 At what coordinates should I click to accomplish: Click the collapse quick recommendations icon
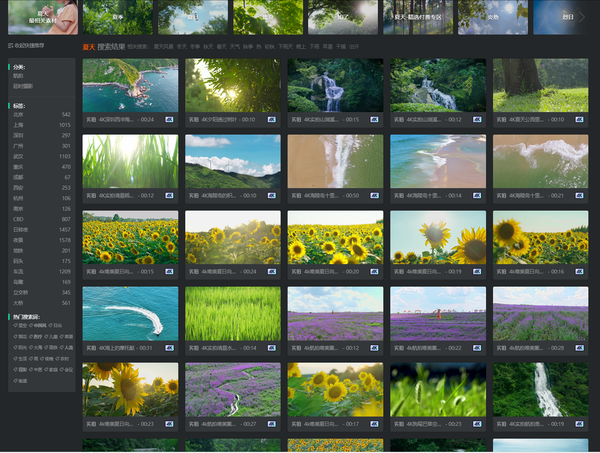click(x=10, y=46)
